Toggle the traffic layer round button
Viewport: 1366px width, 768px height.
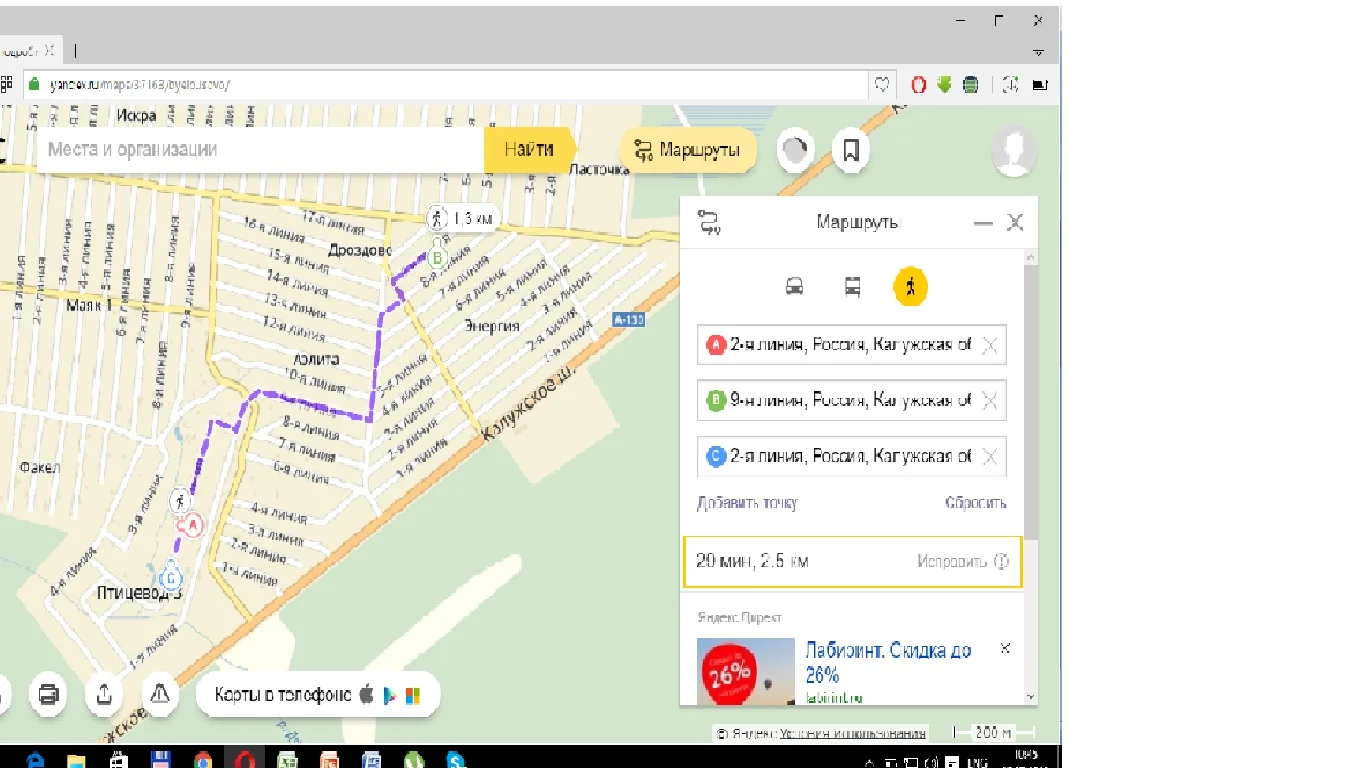(795, 151)
